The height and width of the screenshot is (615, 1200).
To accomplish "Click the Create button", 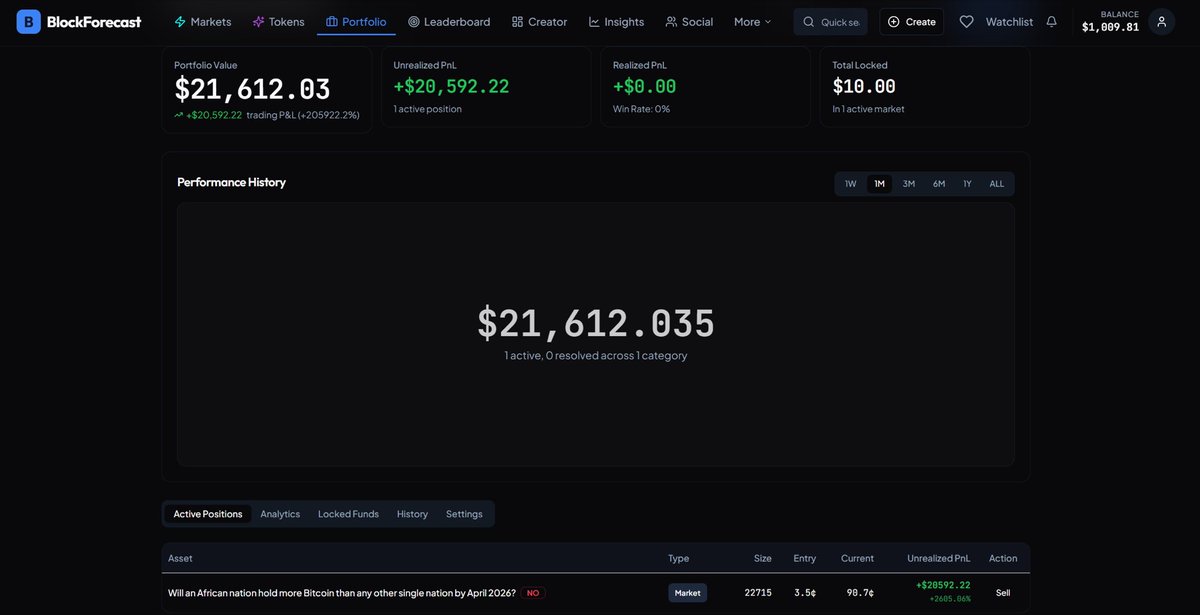I will click(x=911, y=21).
